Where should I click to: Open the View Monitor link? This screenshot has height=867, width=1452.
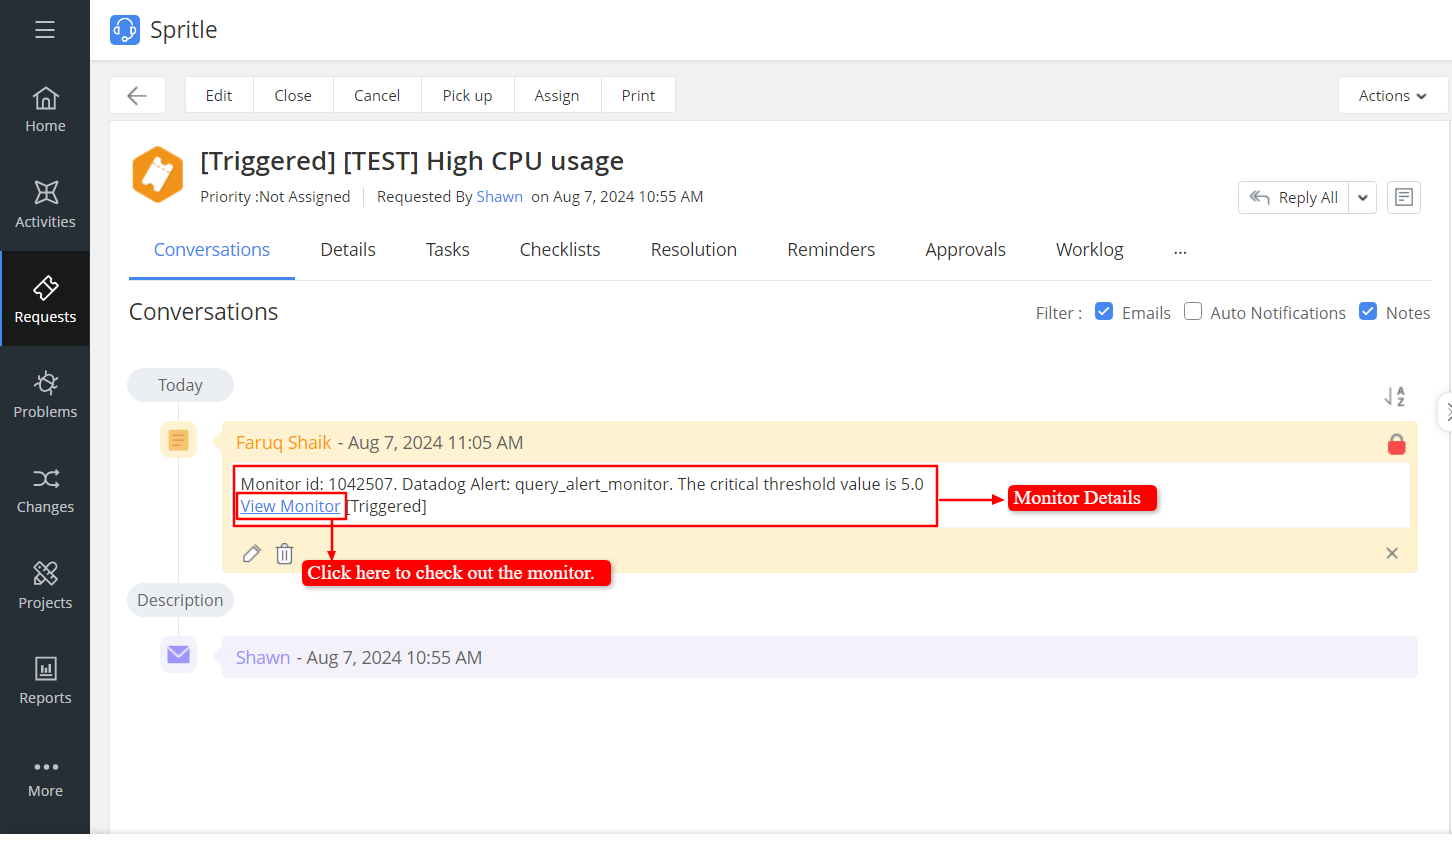click(290, 506)
